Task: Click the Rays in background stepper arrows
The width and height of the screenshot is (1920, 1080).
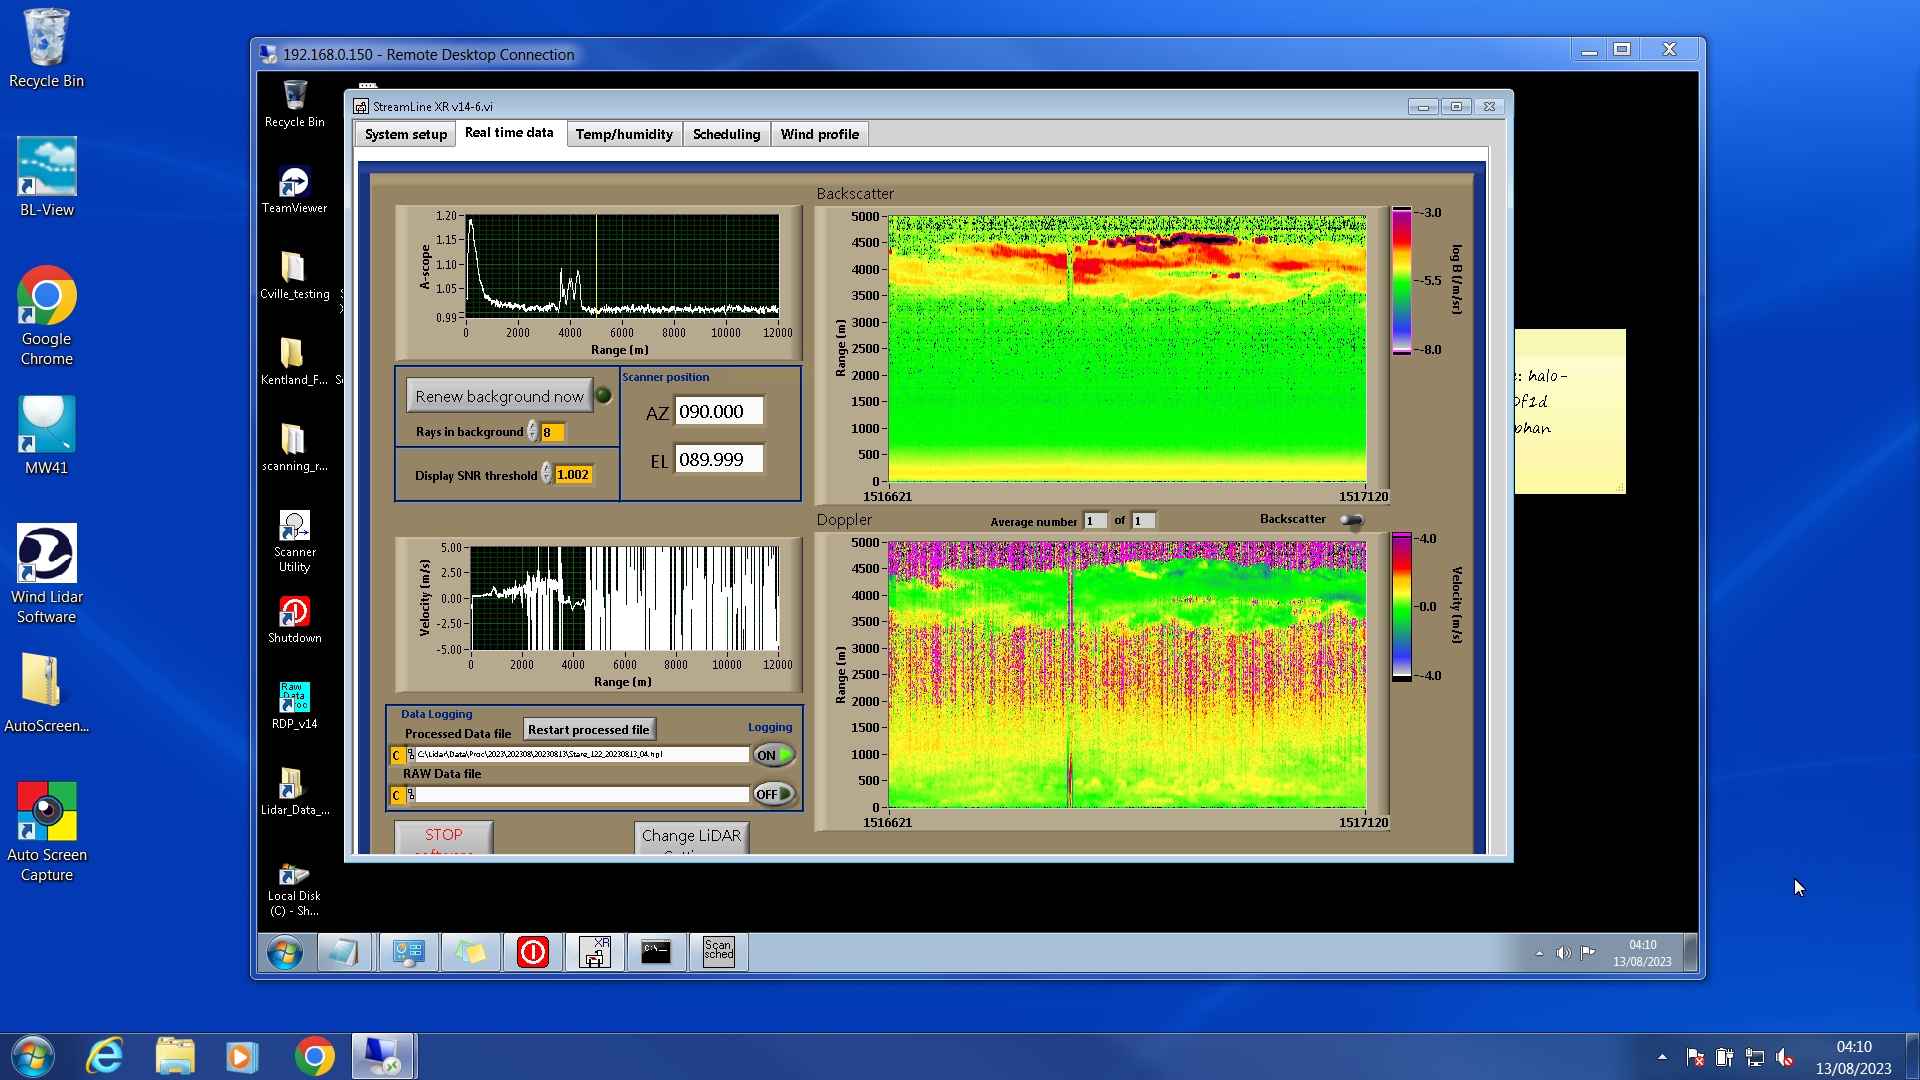Action: [533, 432]
